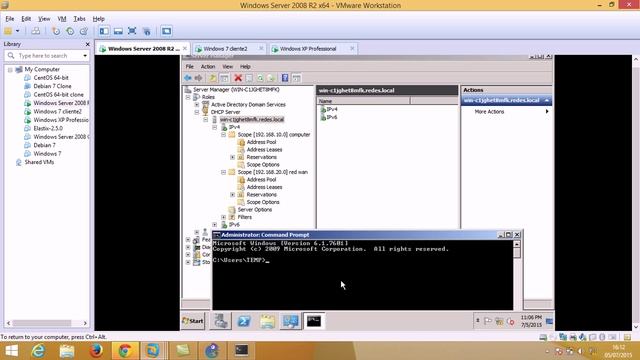This screenshot has height=360, width=640.
Task: Toggle VMware library sidebar view icon
Action: point(104,31)
